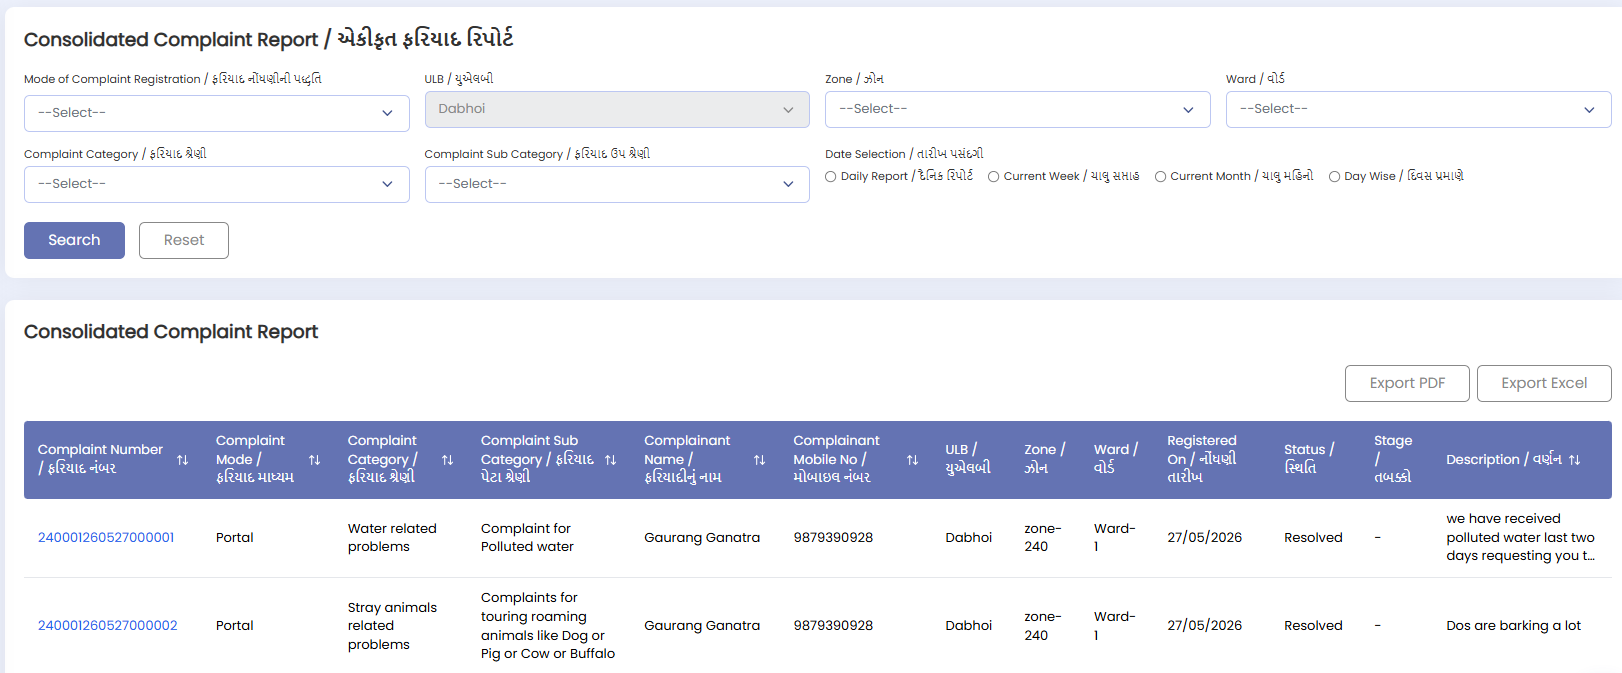Click the Stage column header
This screenshot has height=673, width=1622.
pos(1393,459)
